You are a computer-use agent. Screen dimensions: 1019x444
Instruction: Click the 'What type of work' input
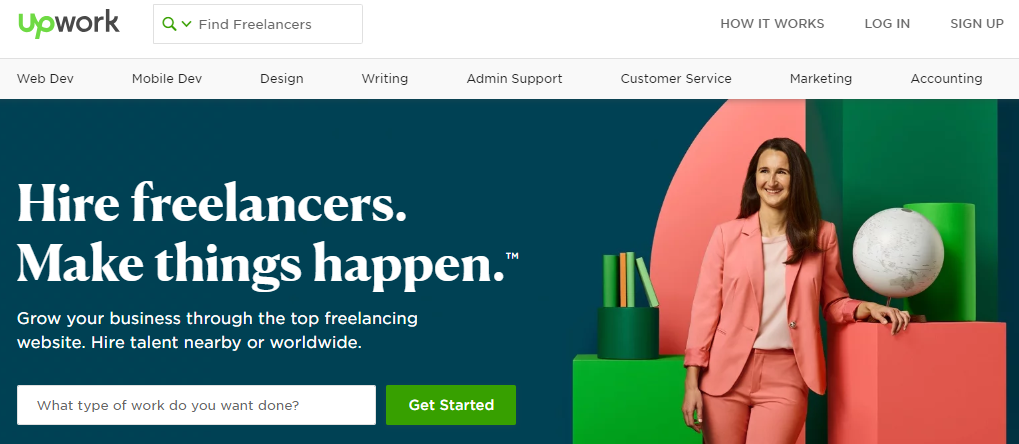pos(196,405)
